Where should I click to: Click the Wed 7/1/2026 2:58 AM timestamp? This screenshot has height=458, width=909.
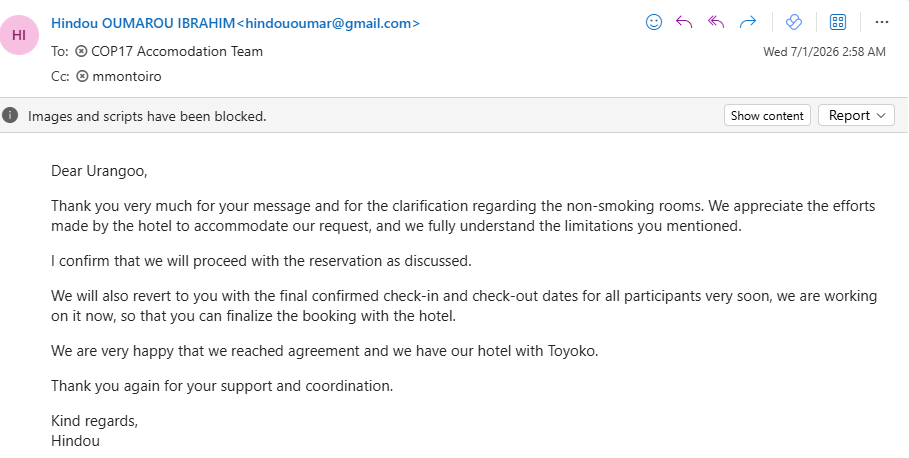[x=824, y=52]
